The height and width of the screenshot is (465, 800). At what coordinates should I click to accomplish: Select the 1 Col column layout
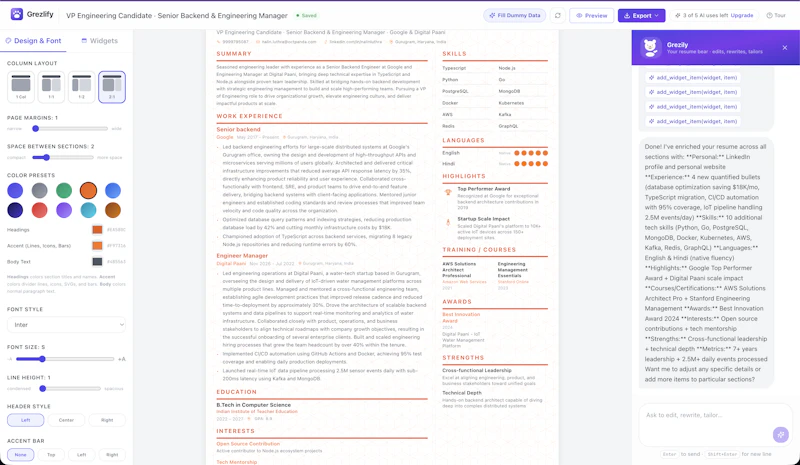[x=21, y=87]
